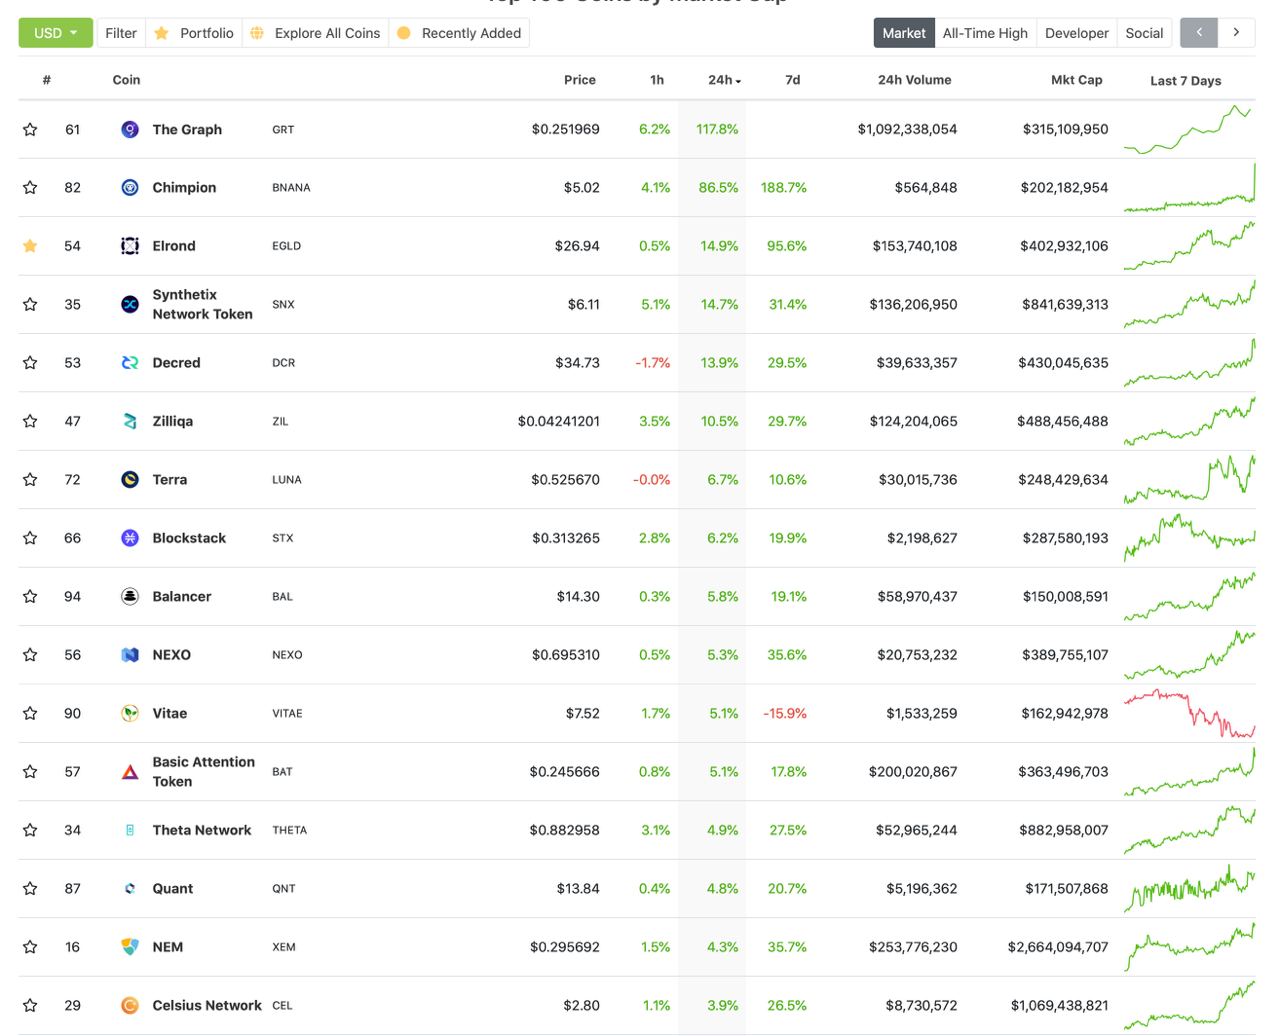Unfavorite Elrond using its gold star
The image size is (1280, 1036).
coord(30,246)
